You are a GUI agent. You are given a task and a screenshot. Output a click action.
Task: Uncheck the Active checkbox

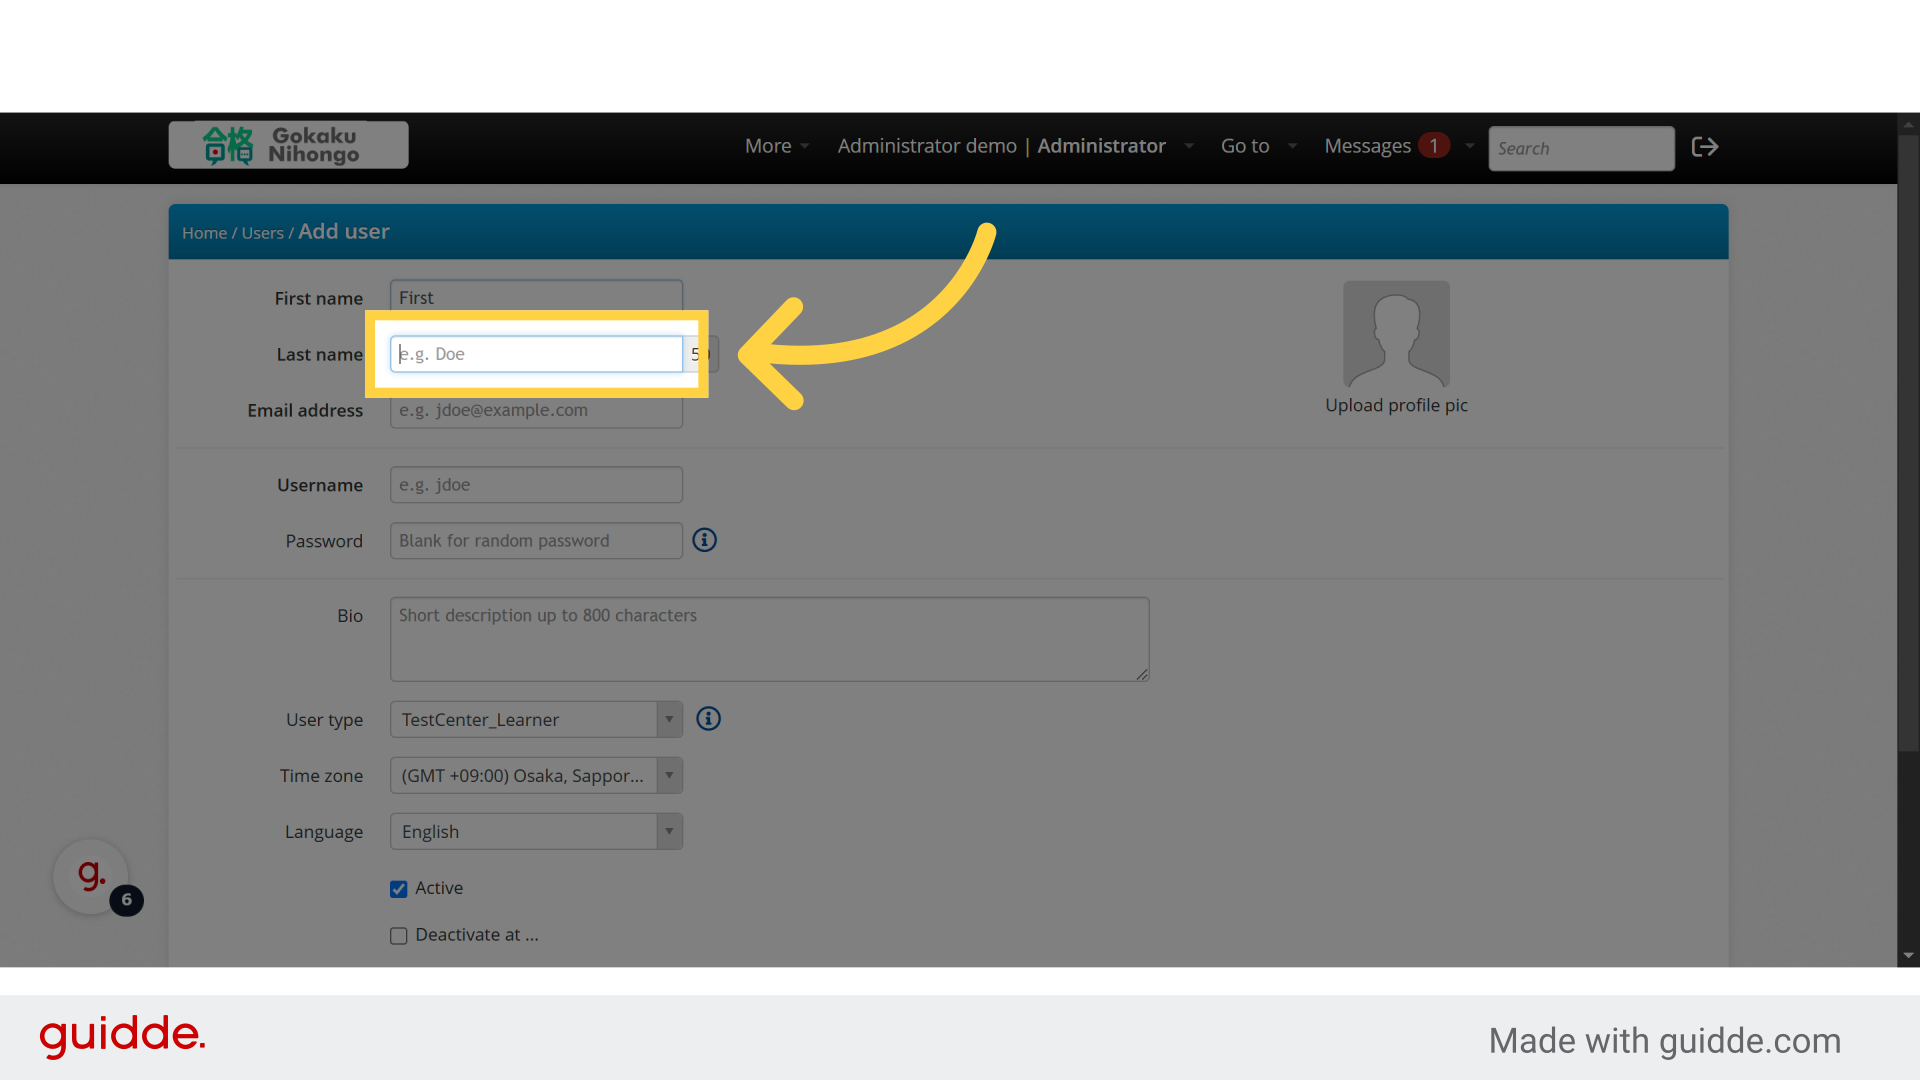tap(399, 889)
